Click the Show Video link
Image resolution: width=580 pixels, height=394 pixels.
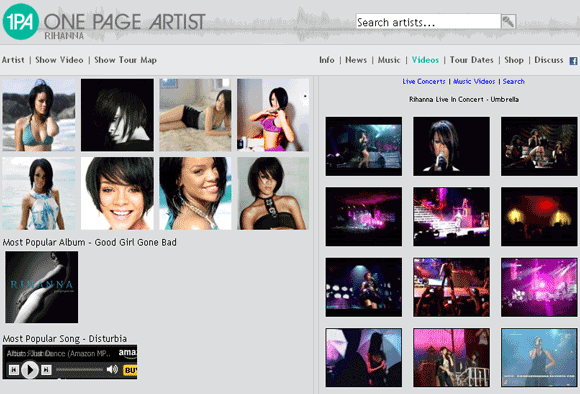point(59,60)
